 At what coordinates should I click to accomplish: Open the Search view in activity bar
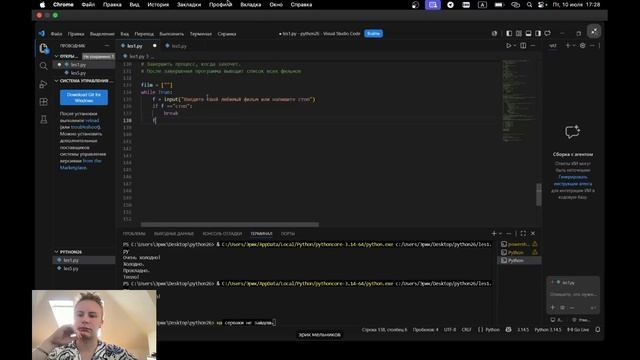coord(43,66)
